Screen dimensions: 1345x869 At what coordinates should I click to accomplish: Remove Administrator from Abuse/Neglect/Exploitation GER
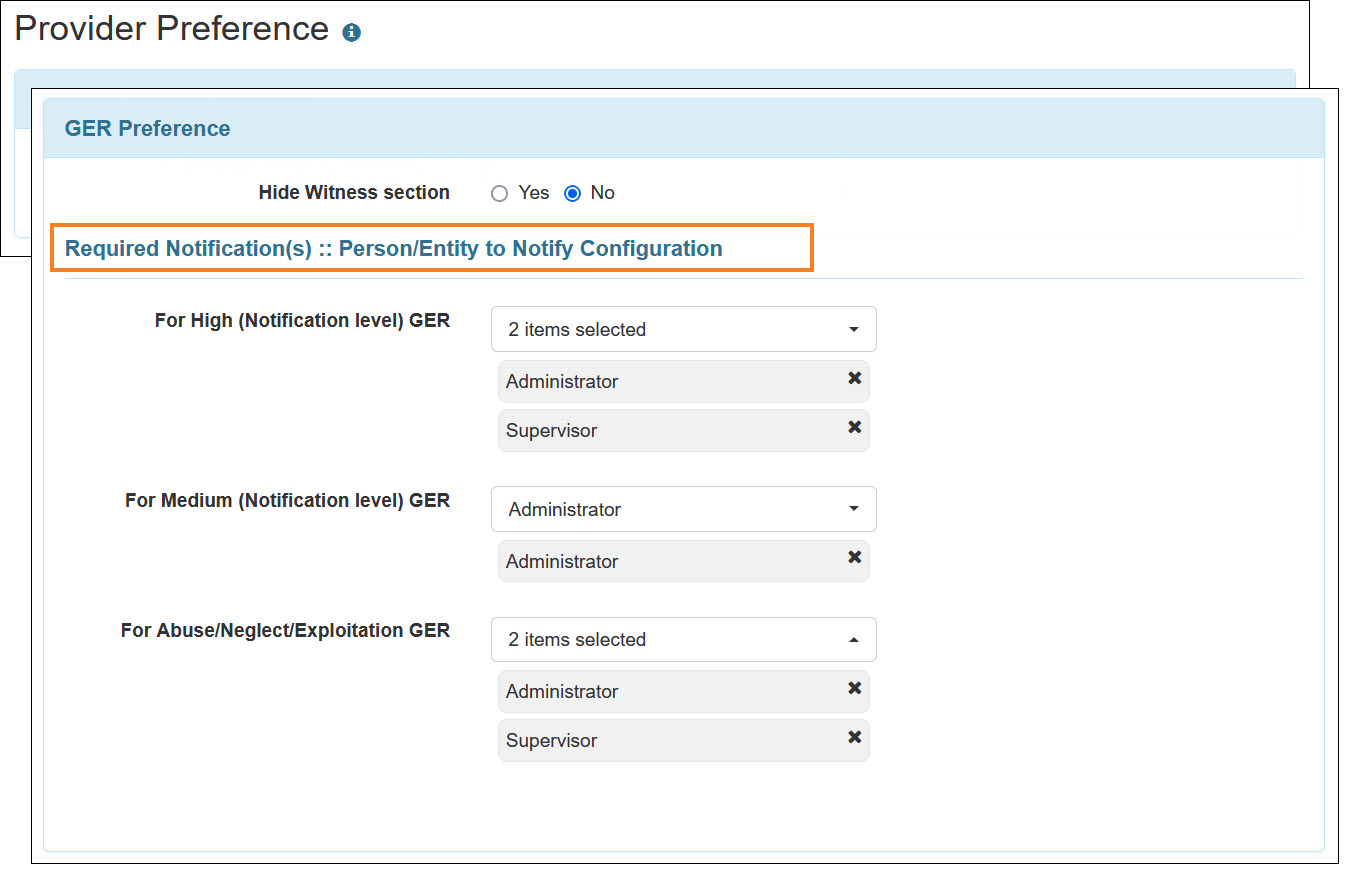(x=854, y=688)
